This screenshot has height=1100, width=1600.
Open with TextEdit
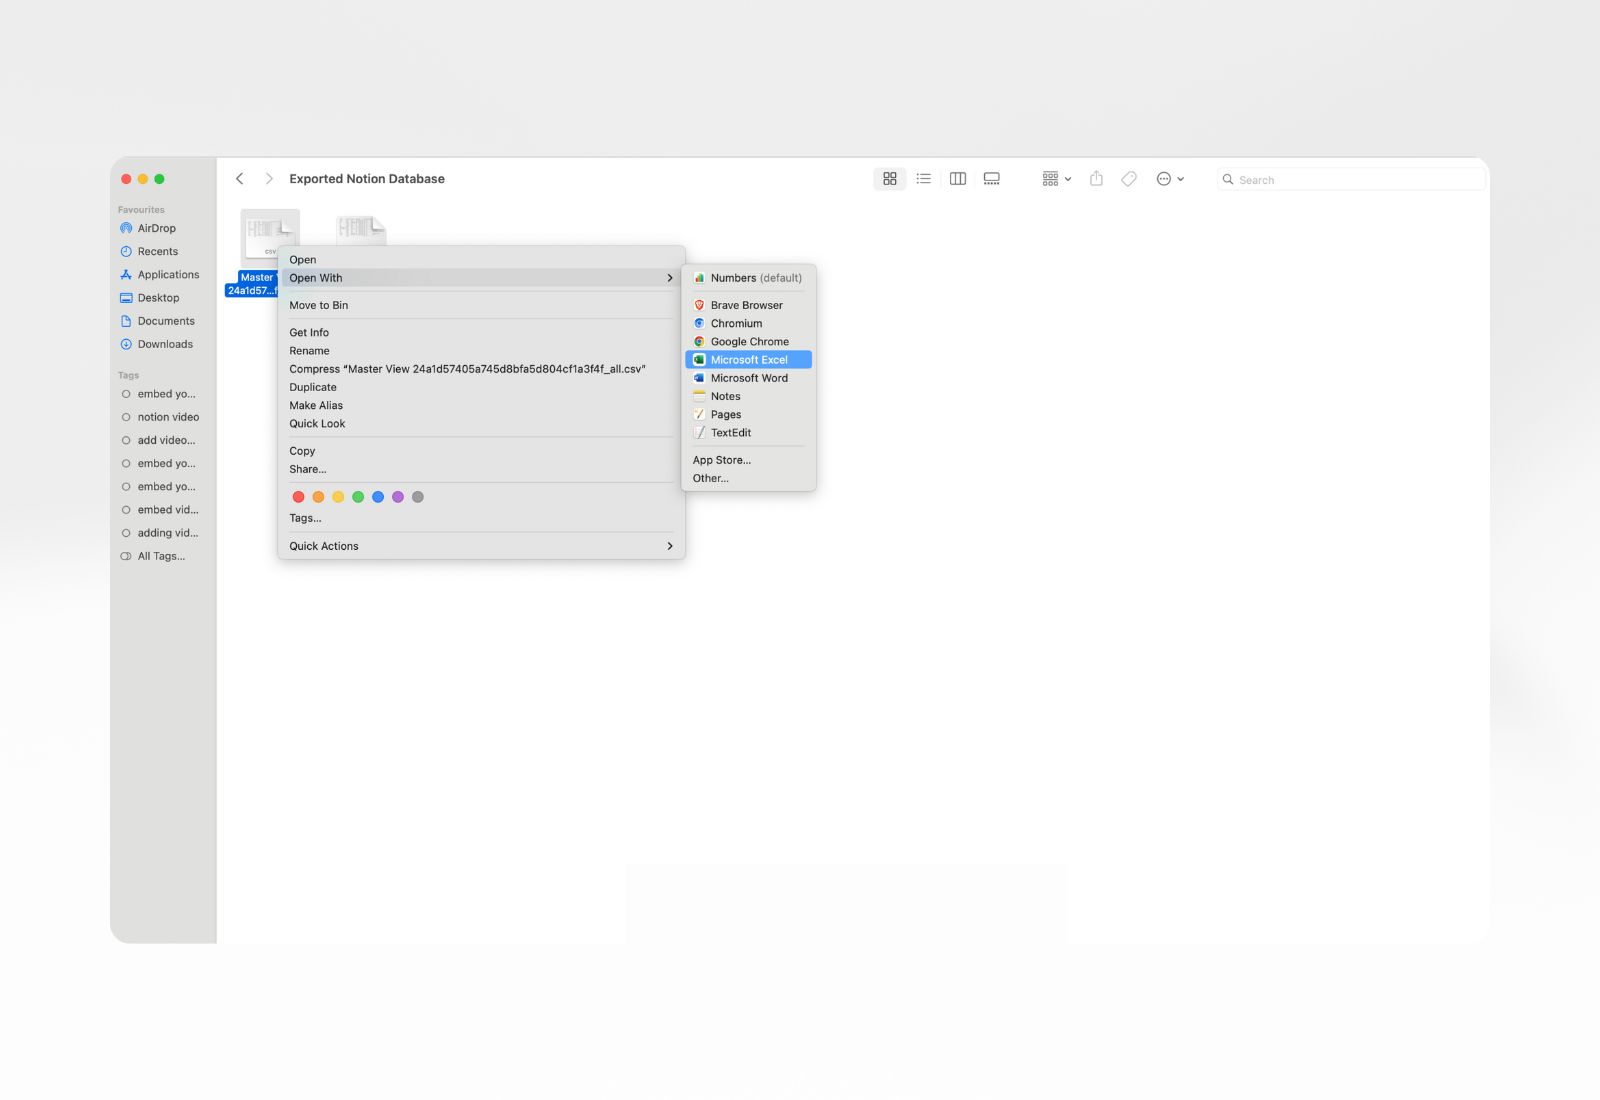click(x=749, y=433)
